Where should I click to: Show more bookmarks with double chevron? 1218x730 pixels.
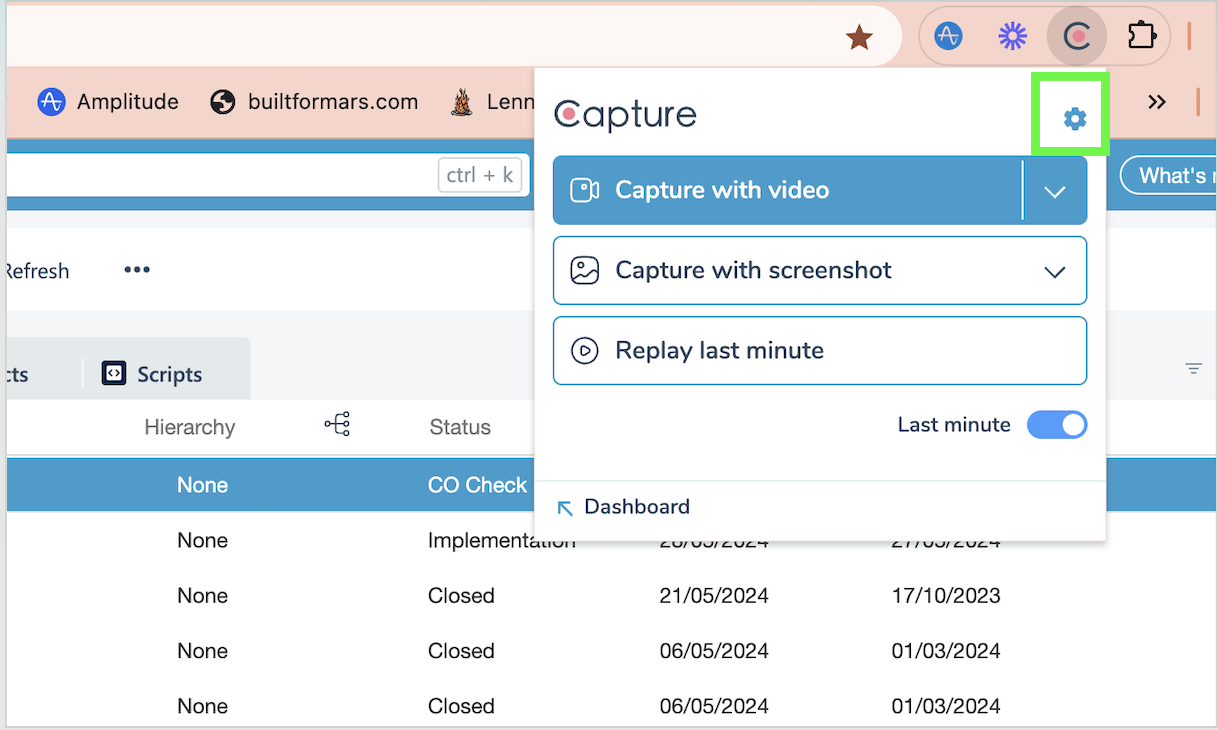pyautogui.click(x=1157, y=102)
